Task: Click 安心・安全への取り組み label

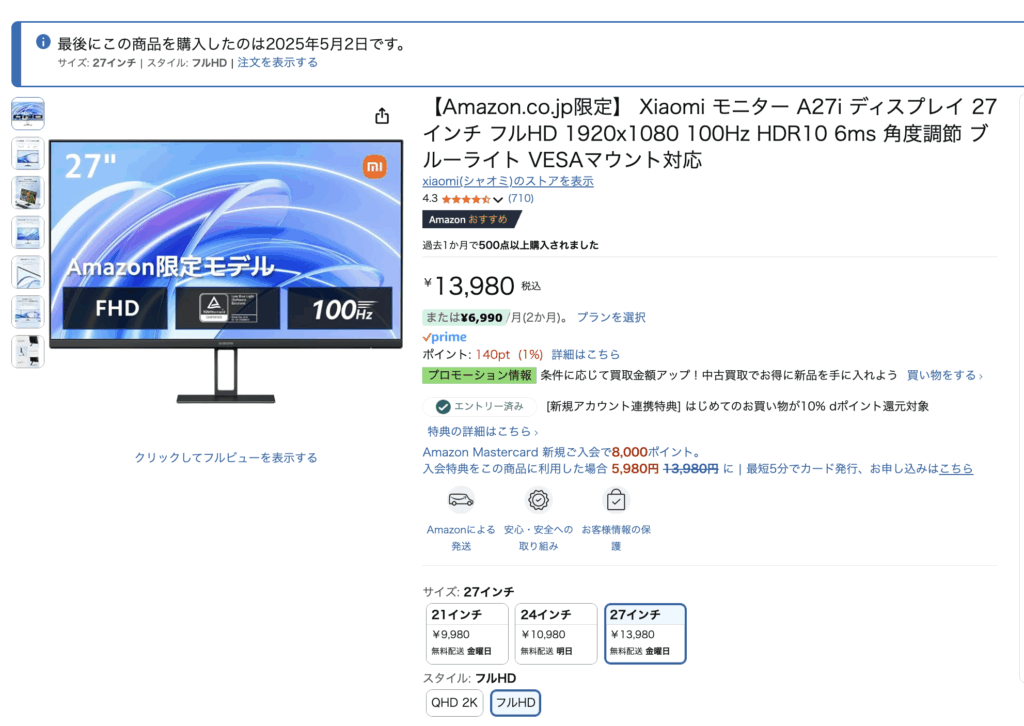Action: click(538, 537)
